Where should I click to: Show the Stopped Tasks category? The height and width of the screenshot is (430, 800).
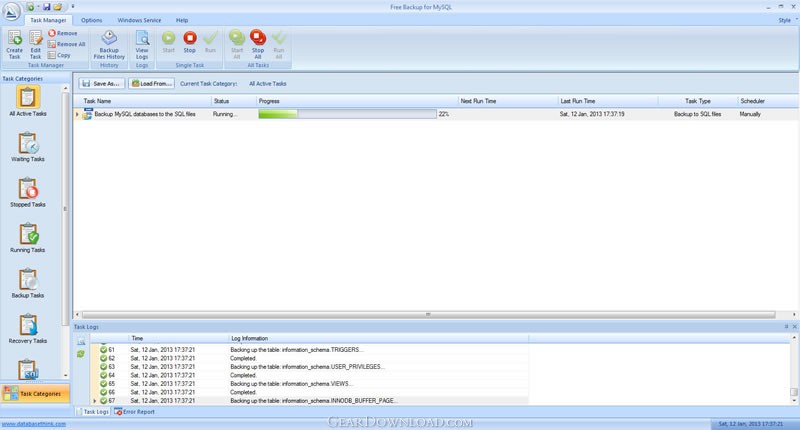tap(27, 193)
